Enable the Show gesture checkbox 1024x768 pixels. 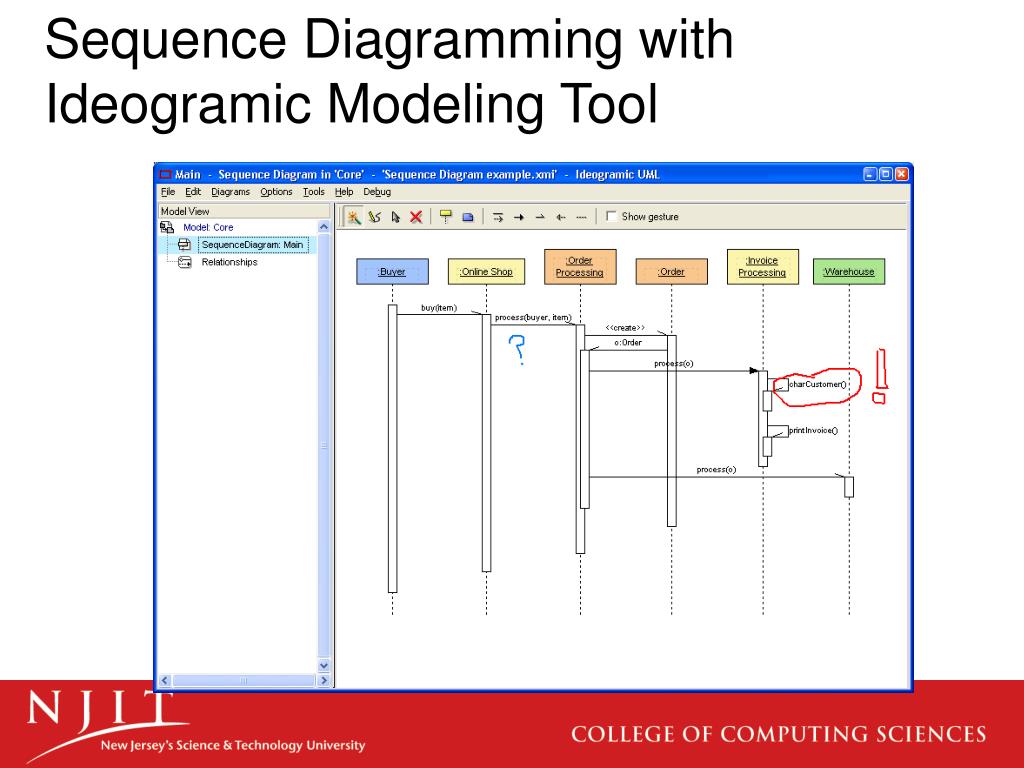pyautogui.click(x=611, y=216)
